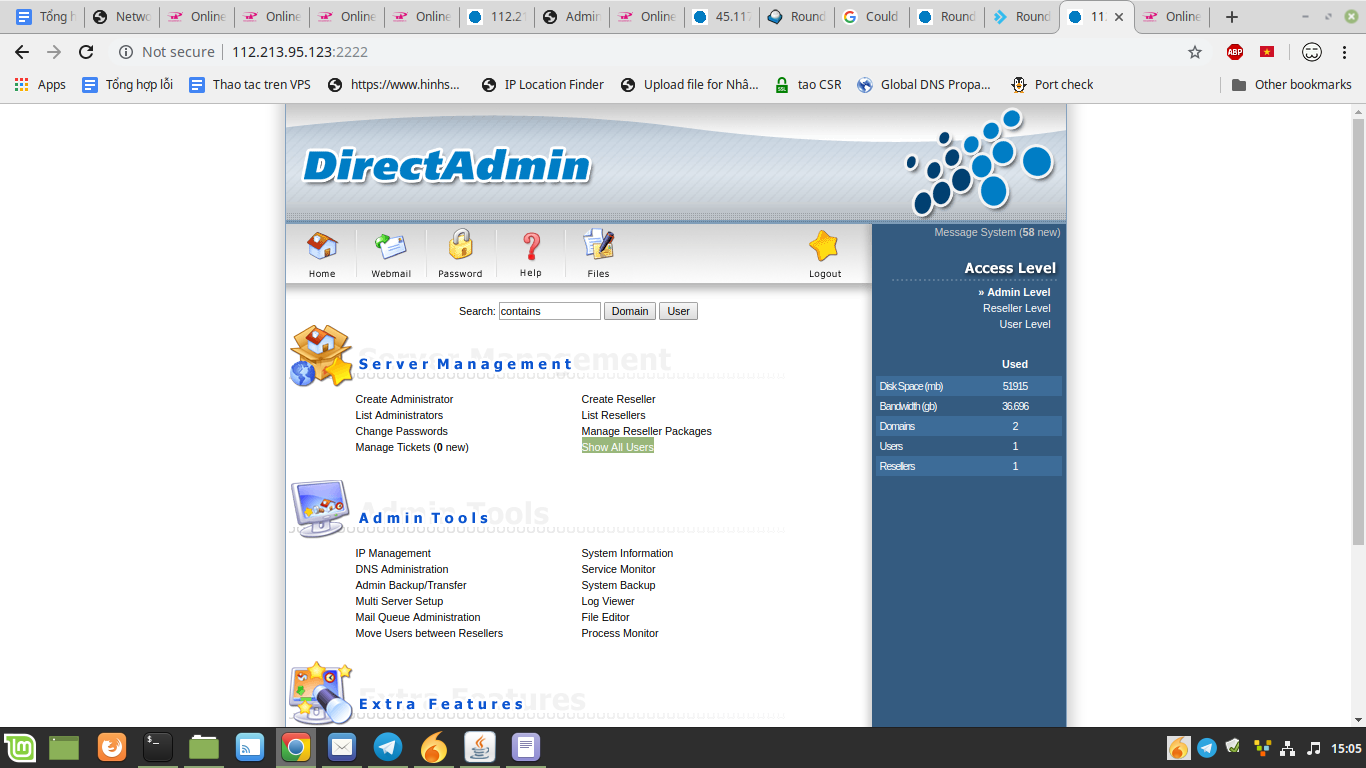Launch Firefox from the taskbar
Screen dimensions: 1366x768
pyautogui.click(x=112, y=747)
